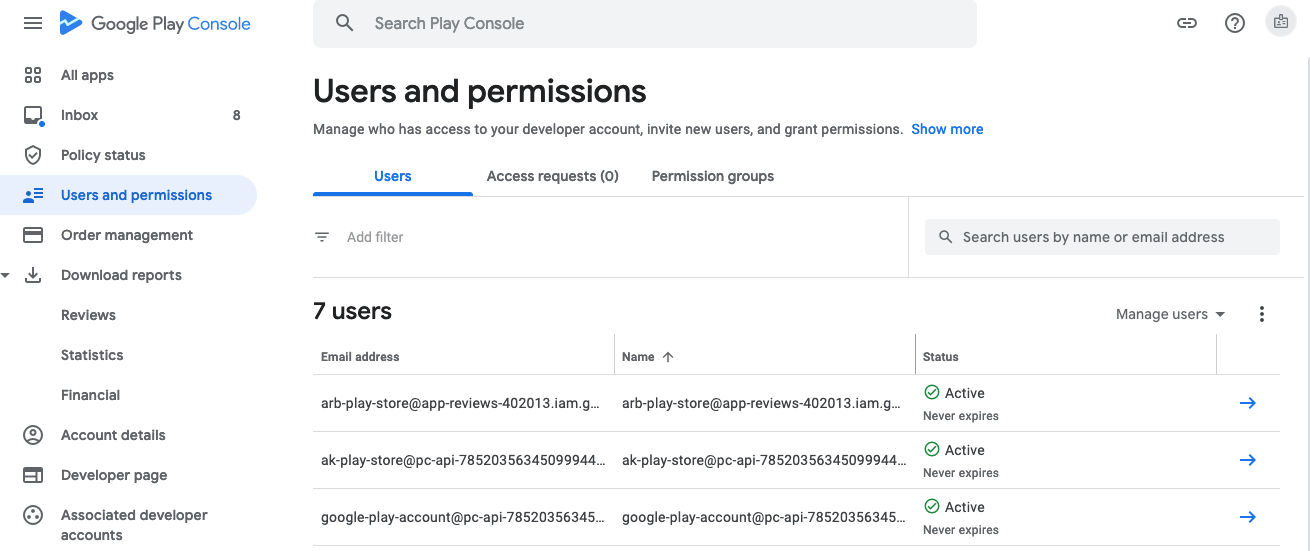The image size is (1310, 551).
Task: Click the Account details person icon
Action: 33,435
